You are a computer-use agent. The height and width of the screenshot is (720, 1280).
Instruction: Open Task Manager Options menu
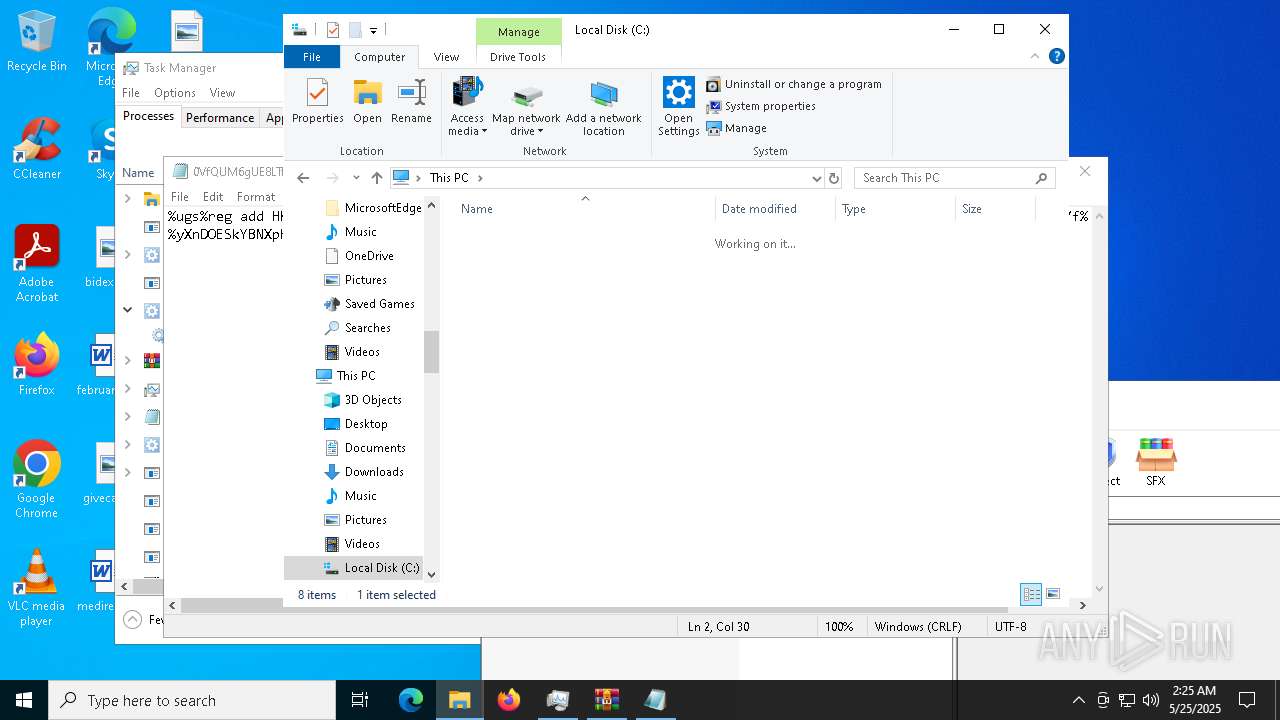click(x=175, y=93)
